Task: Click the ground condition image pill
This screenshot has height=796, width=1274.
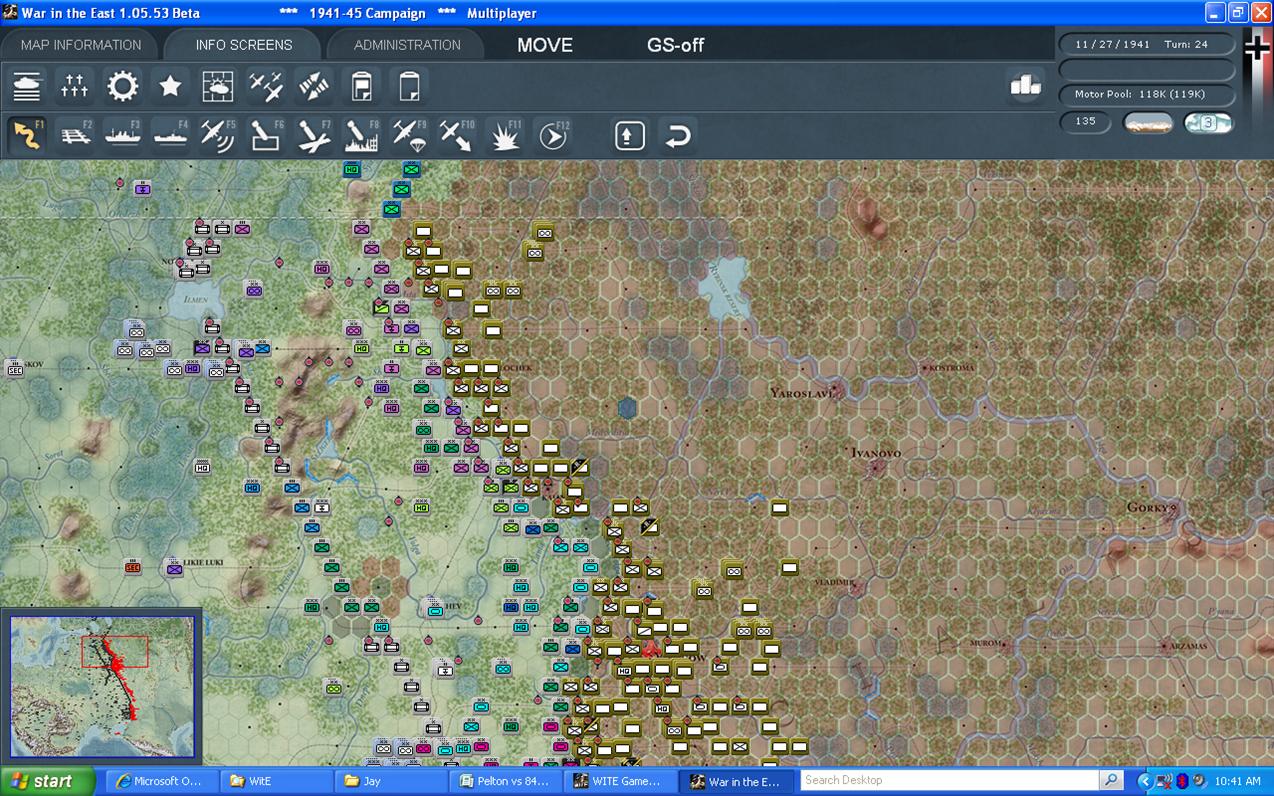Action: [1148, 123]
